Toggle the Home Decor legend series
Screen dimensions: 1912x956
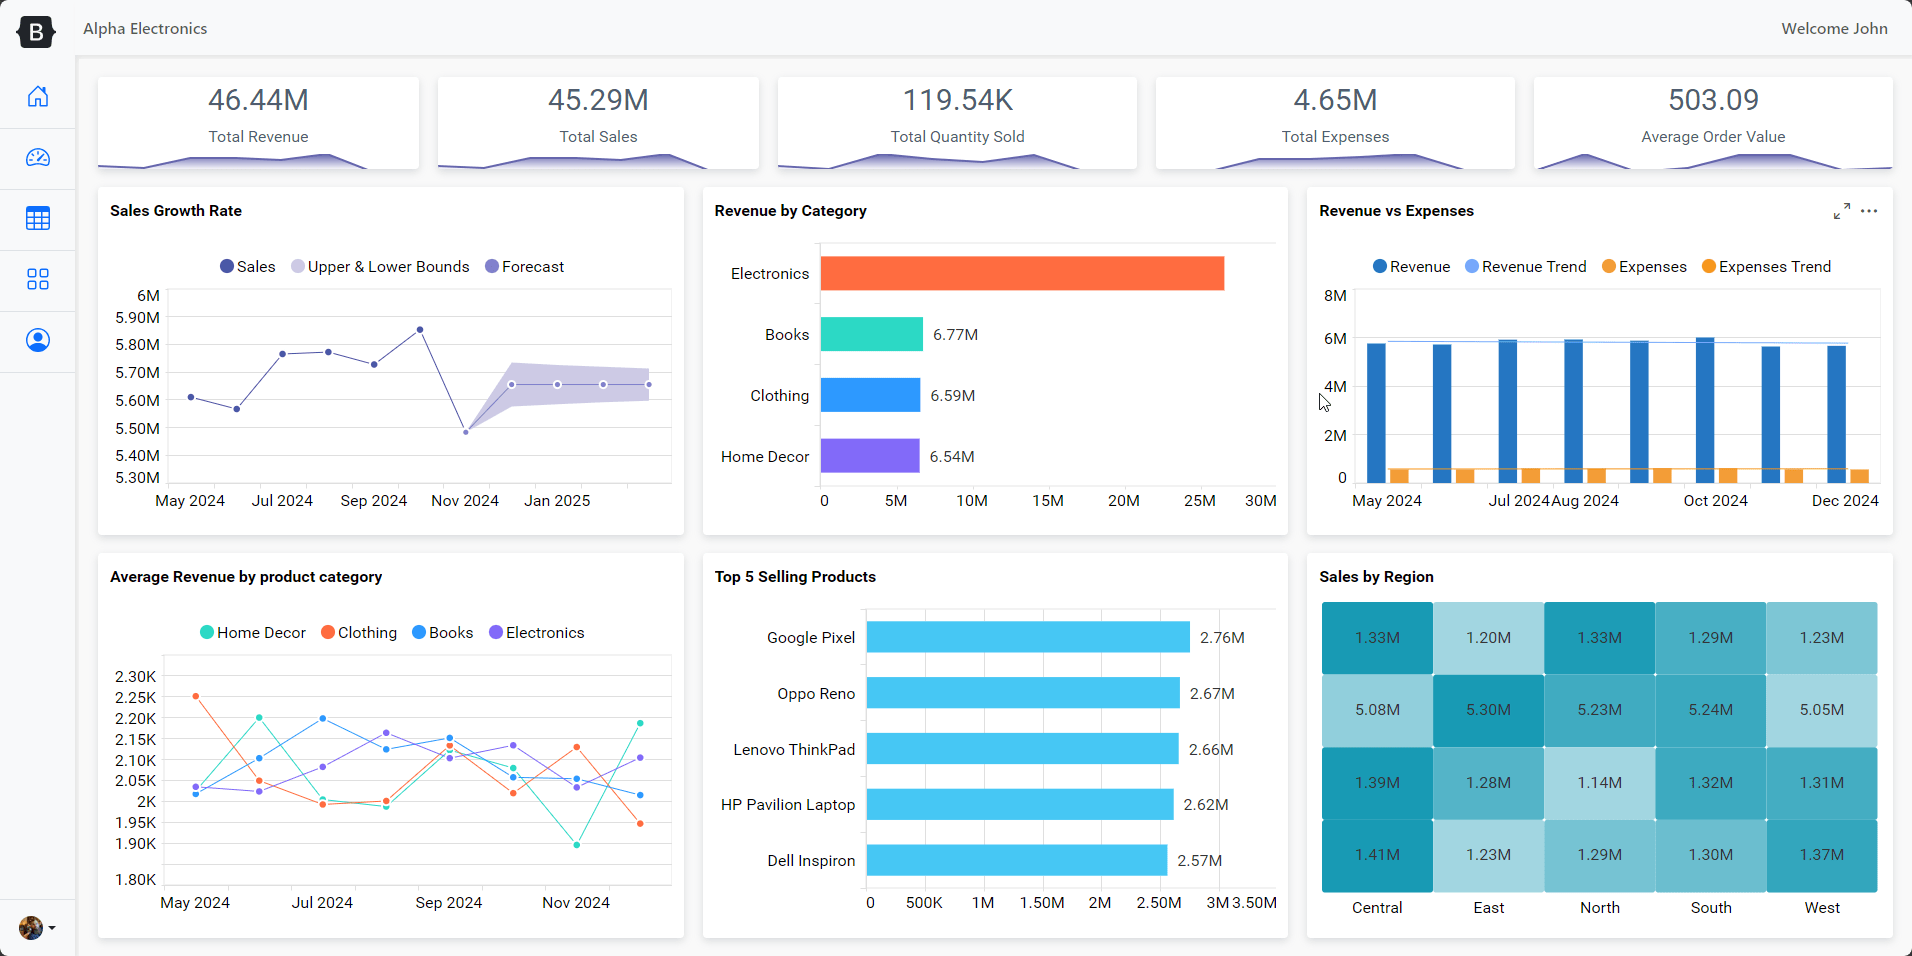coord(253,633)
